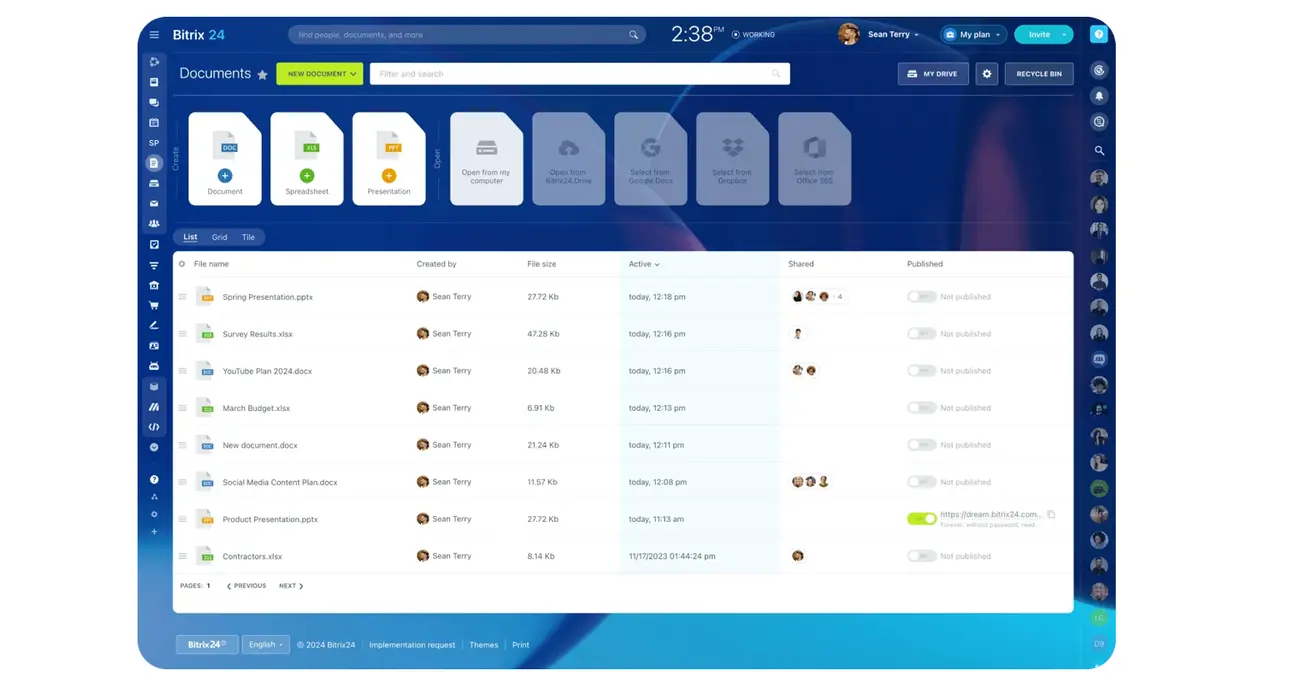Open the New Document dropdown arrow
The image size is (1300, 686).
coord(352,73)
